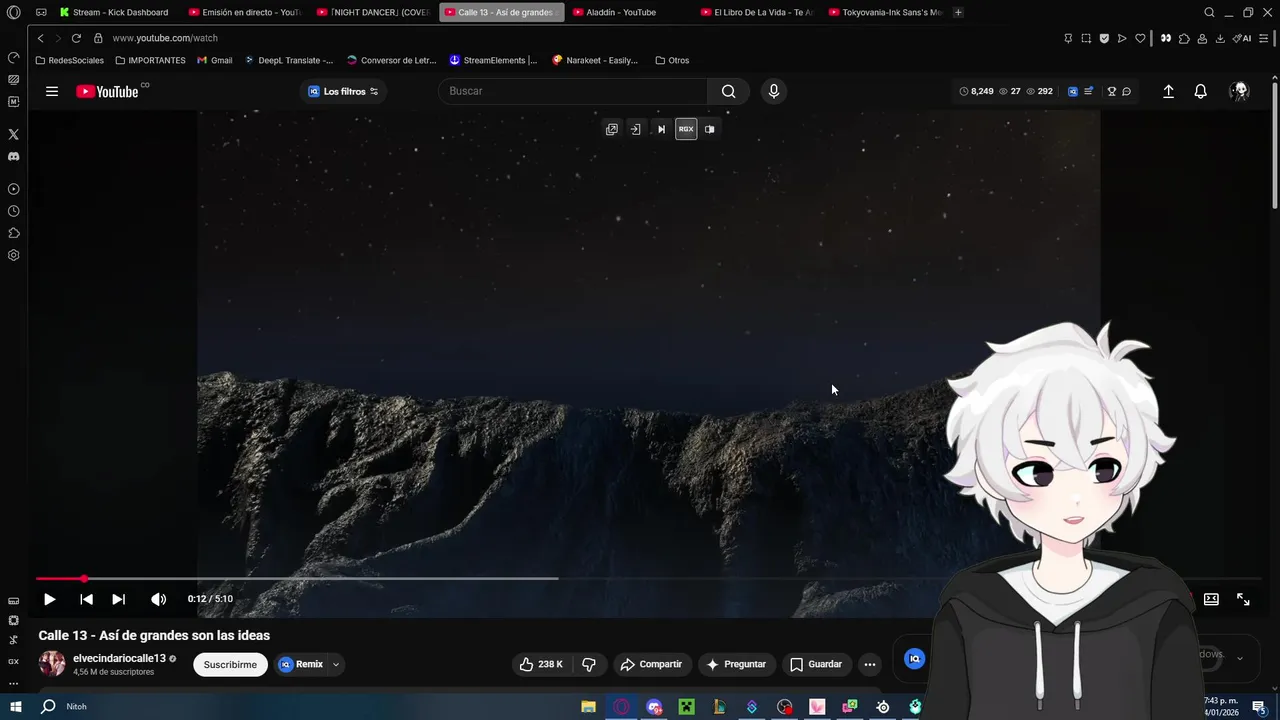Open the IMPORTANTES bookmarks folder

tap(150, 60)
